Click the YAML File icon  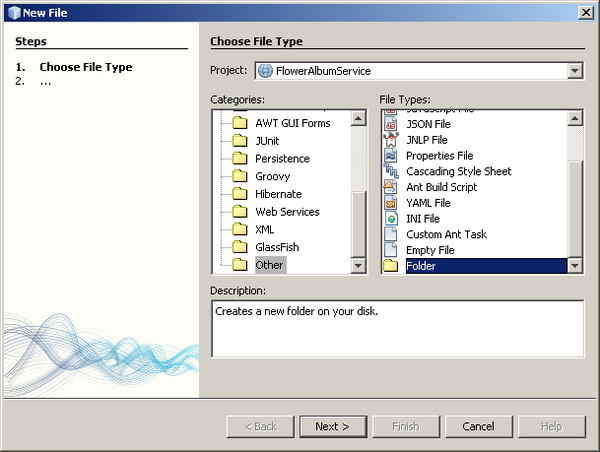(391, 203)
